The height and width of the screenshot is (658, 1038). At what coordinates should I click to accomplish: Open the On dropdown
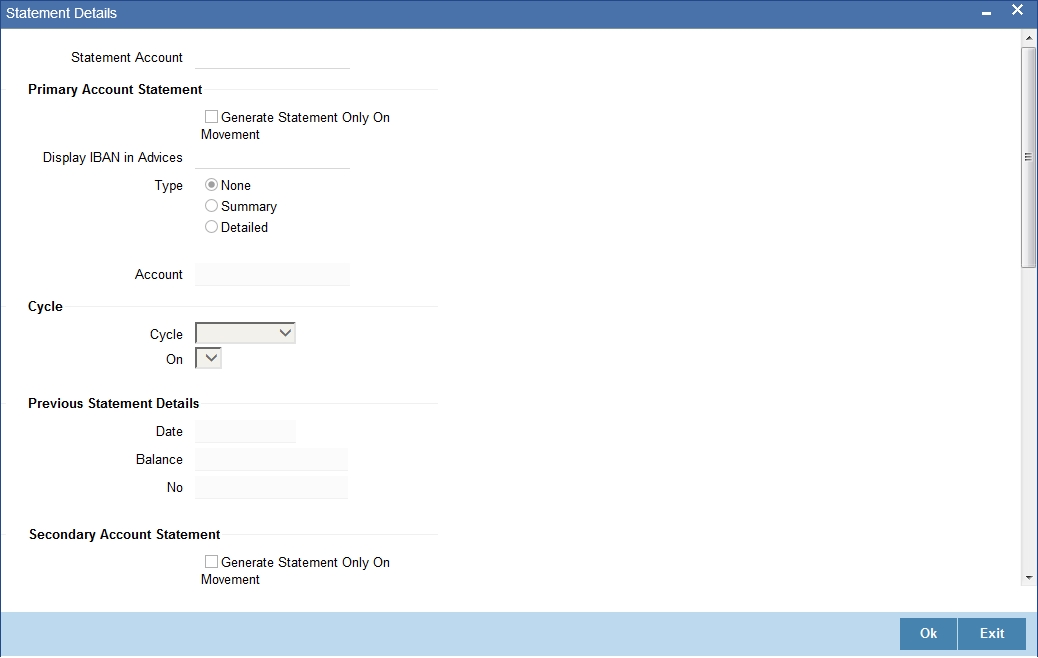coord(208,358)
